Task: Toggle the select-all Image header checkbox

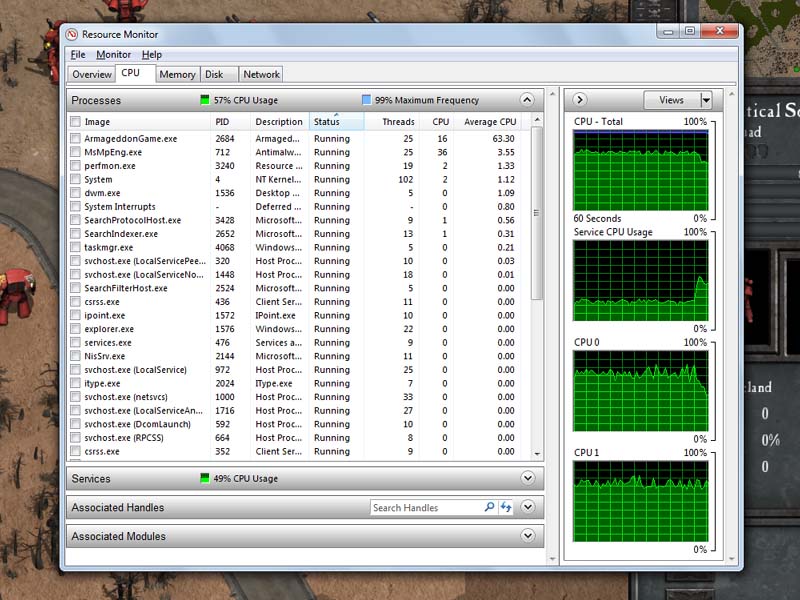Action: point(76,121)
